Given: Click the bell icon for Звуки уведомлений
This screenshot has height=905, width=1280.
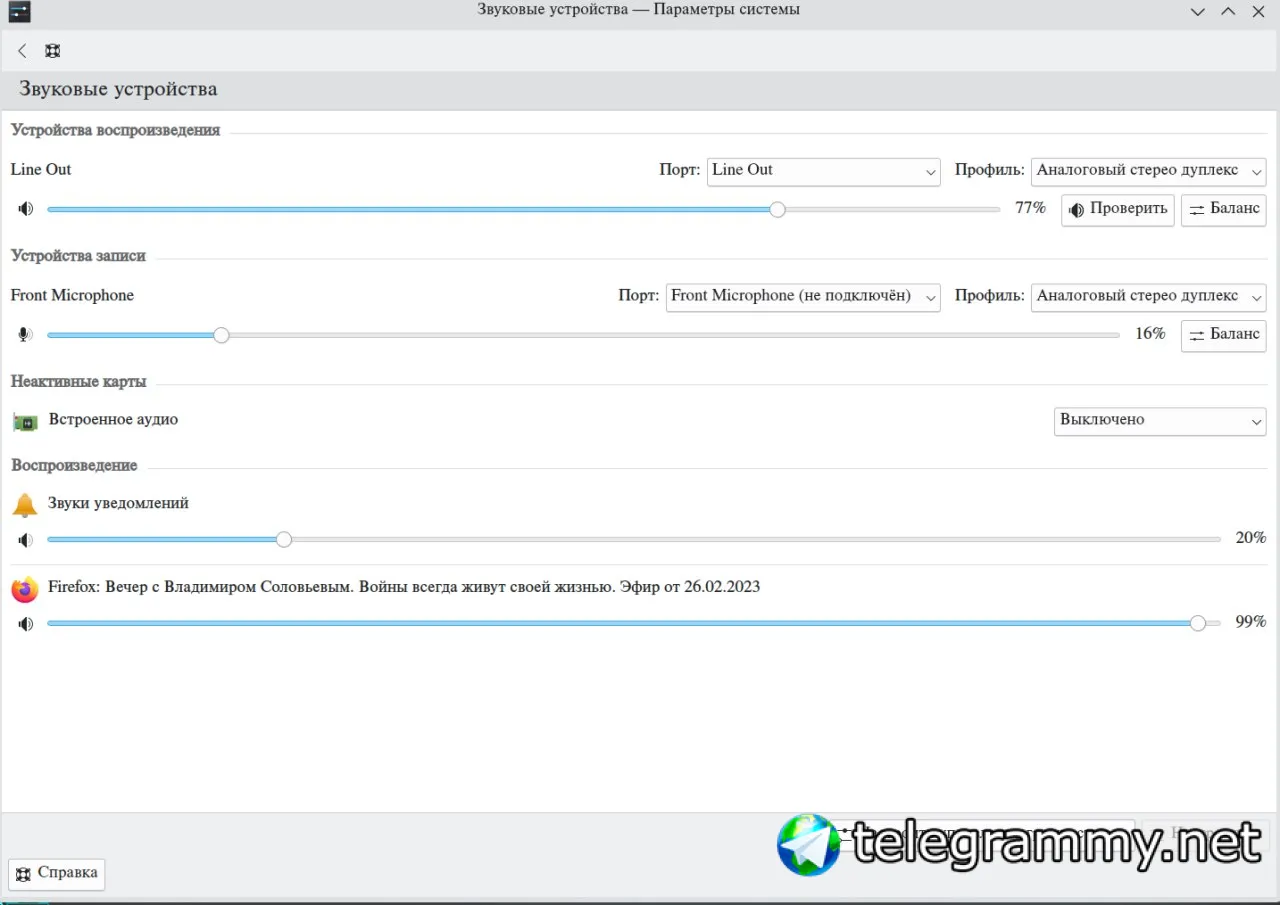Looking at the screenshot, I should coord(25,505).
